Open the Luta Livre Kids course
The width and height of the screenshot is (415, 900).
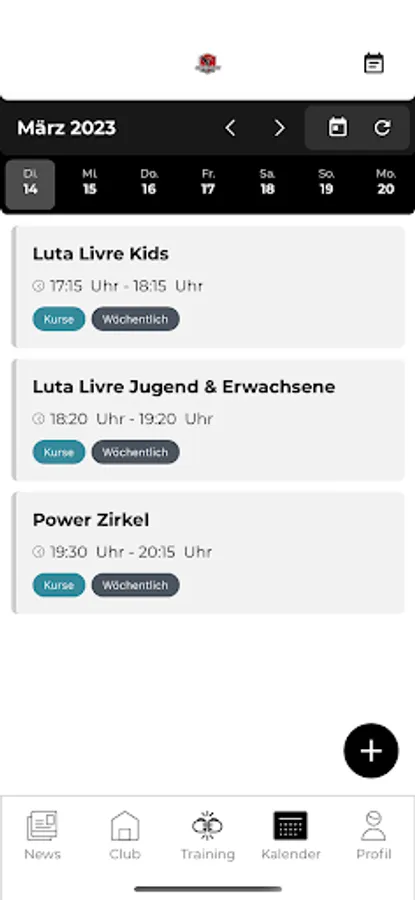click(x=208, y=286)
